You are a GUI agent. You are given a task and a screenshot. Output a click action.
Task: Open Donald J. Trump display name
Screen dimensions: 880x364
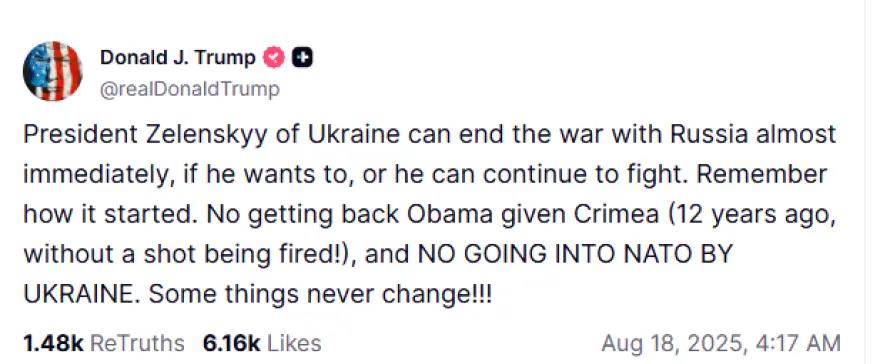pos(178,57)
